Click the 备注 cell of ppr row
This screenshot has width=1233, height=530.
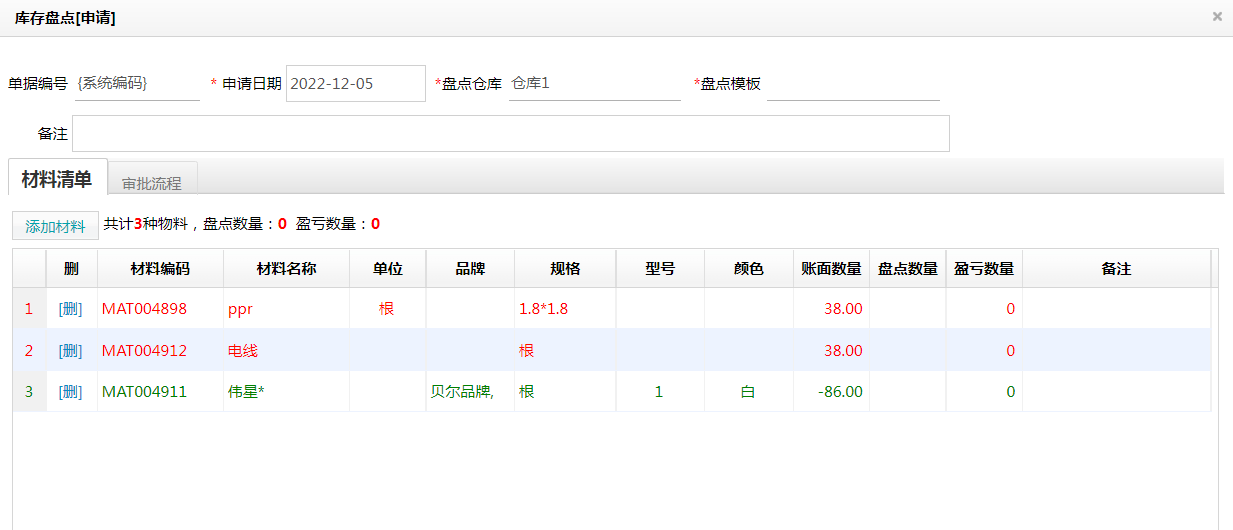click(x=1116, y=309)
